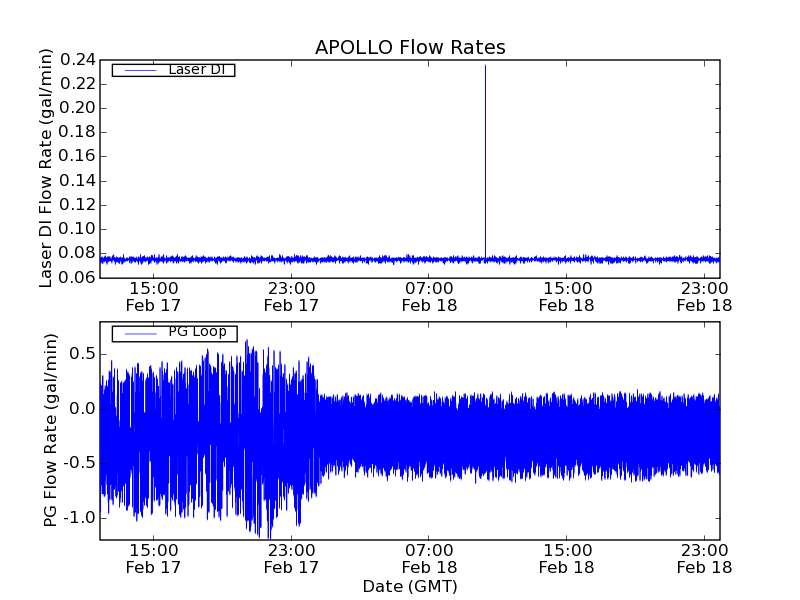
Task: Click the "Laser DI Flow Rate (gal/min)" axis label
Action: (45, 168)
